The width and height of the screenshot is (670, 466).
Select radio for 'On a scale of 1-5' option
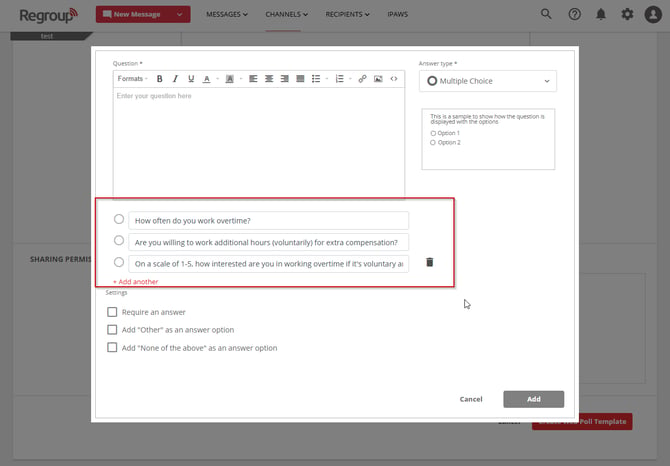119,262
